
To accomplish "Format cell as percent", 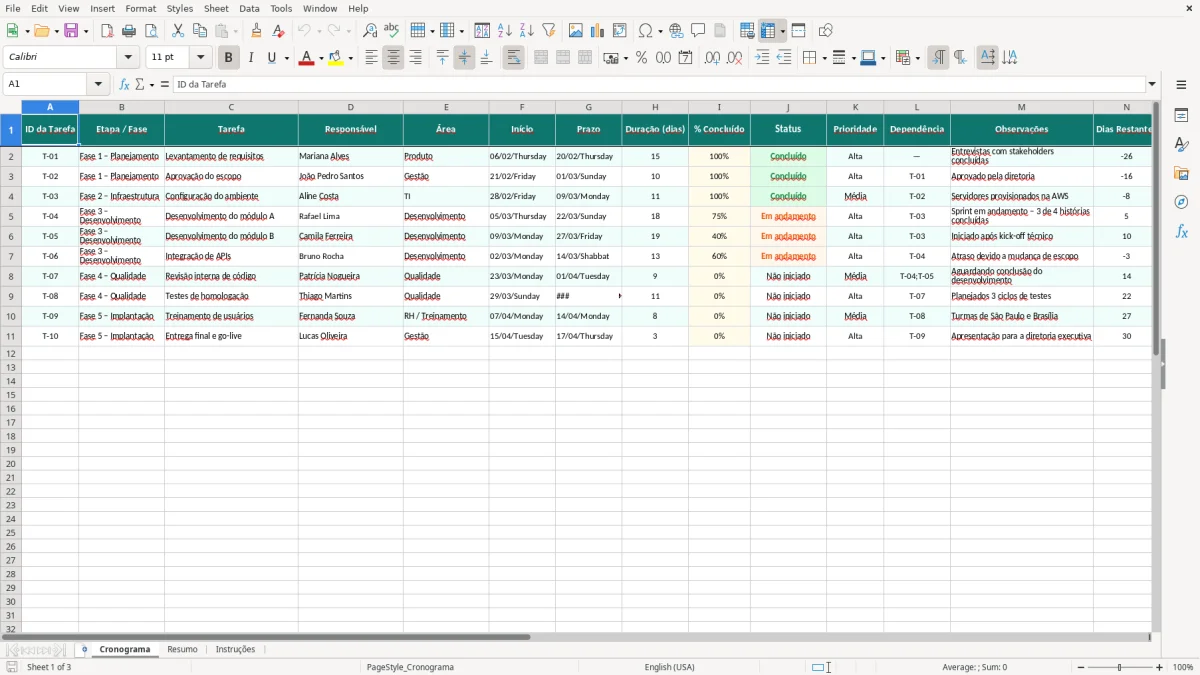I will (x=642, y=58).
